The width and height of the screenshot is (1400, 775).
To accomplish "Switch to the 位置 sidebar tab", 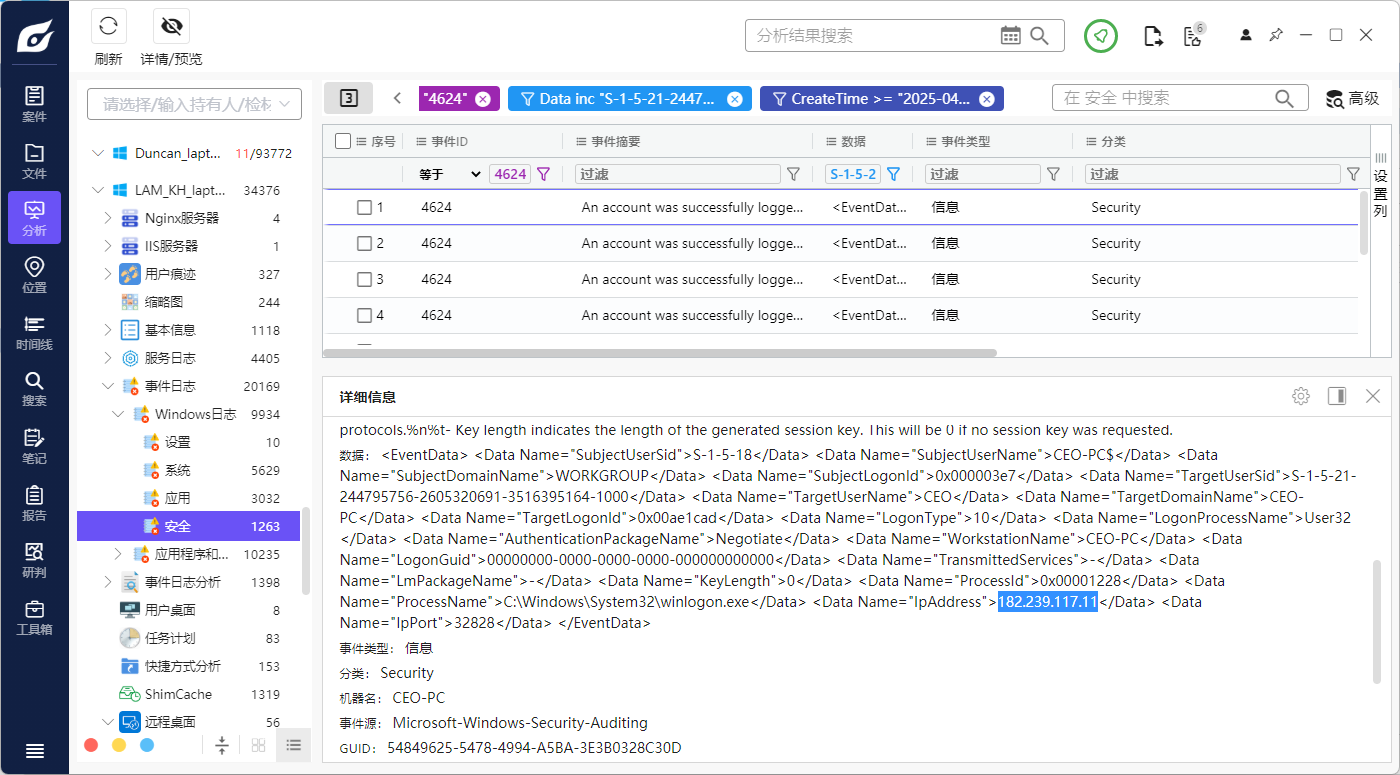I will pos(34,275).
